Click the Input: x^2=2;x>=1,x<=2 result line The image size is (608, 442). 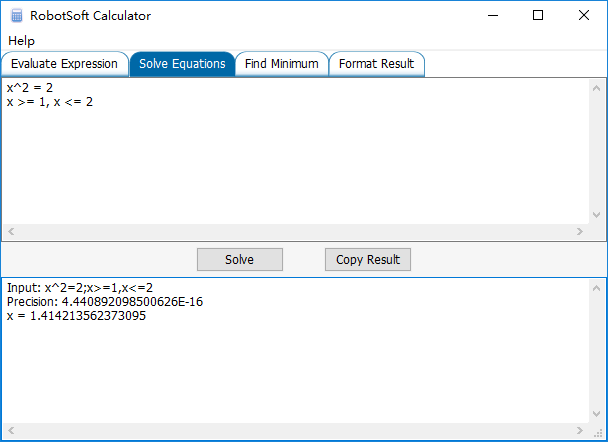[x=80, y=288]
